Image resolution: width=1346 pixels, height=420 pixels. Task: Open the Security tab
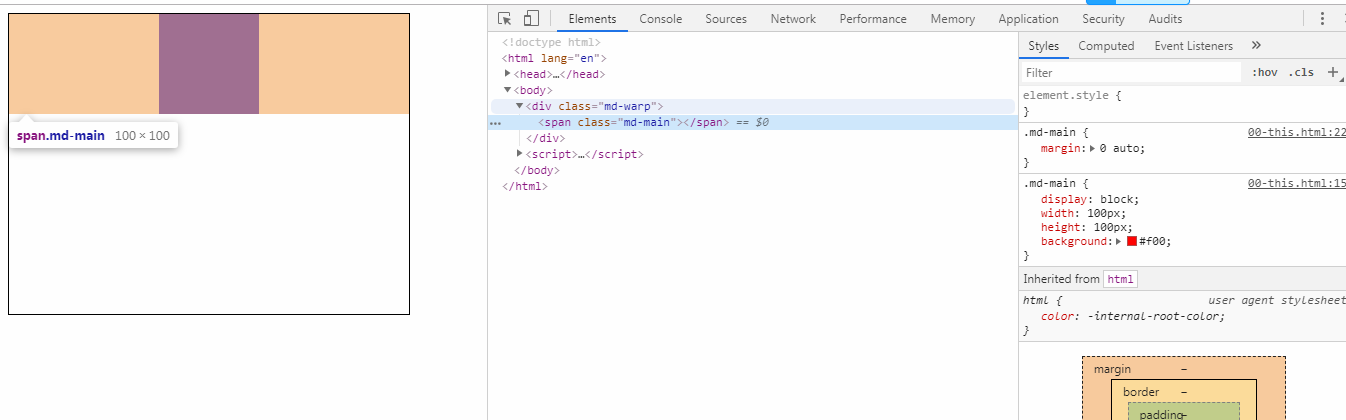(1103, 19)
